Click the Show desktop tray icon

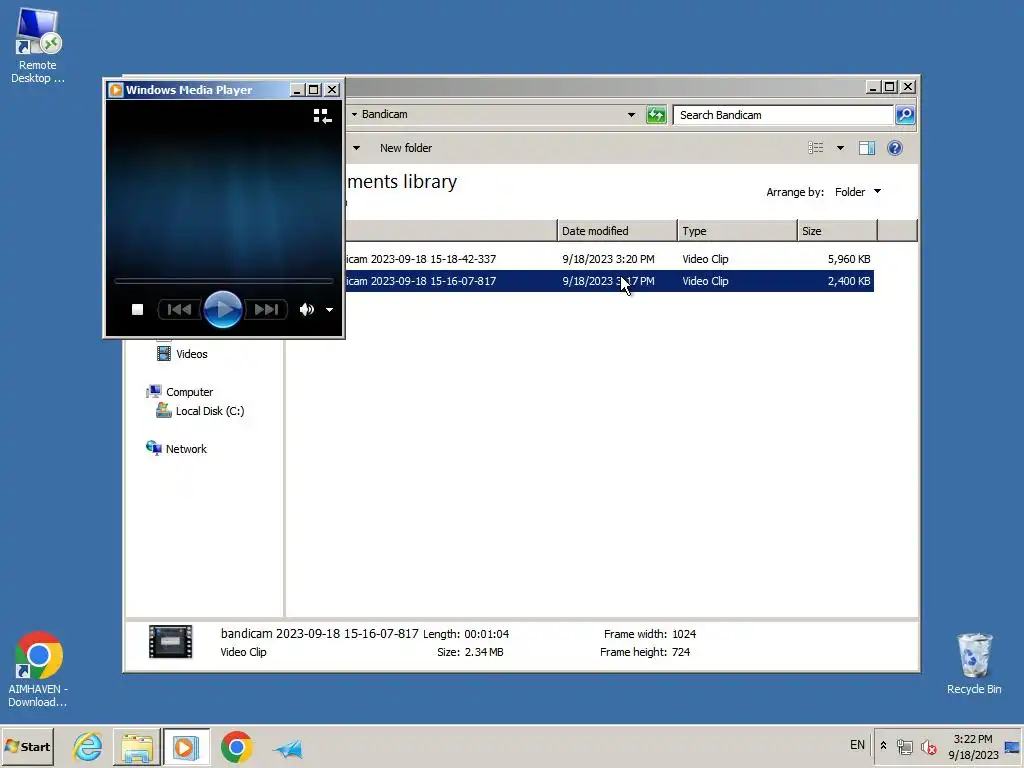(x=1012, y=747)
